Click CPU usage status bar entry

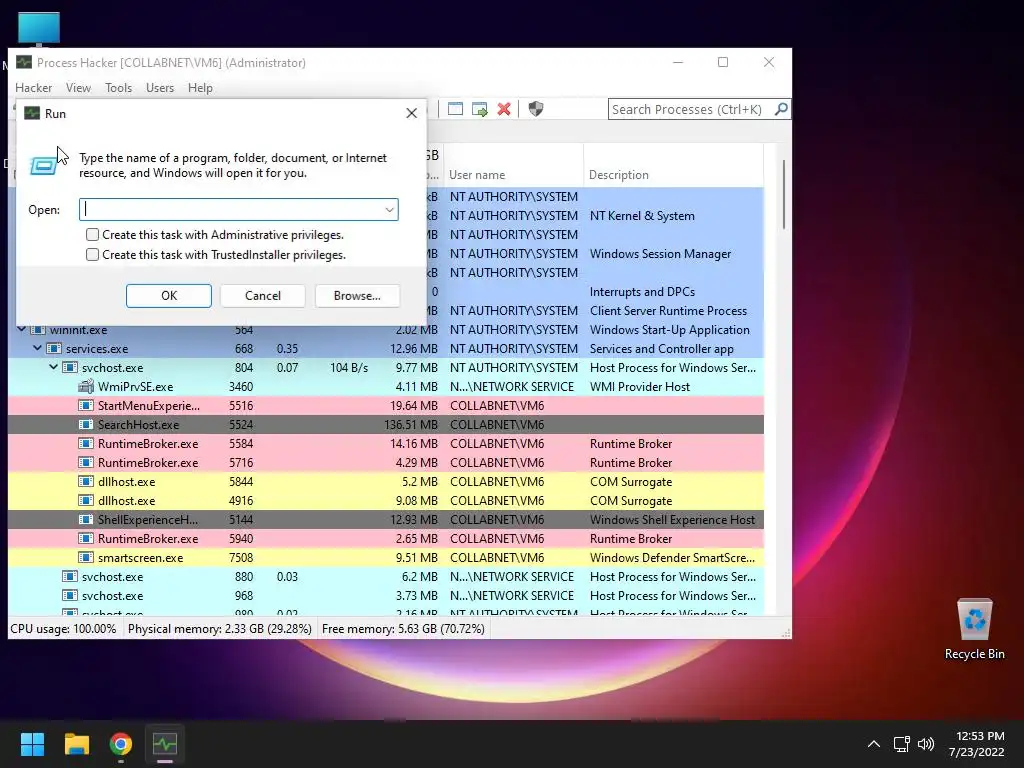(x=63, y=629)
